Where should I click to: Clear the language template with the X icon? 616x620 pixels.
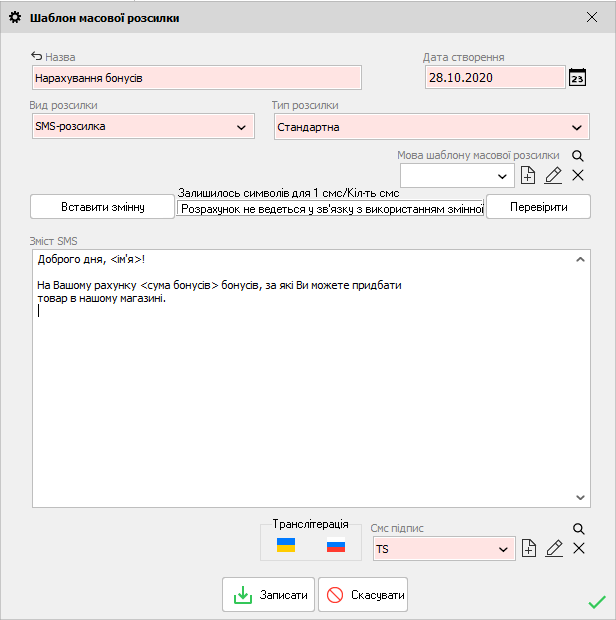[578, 176]
